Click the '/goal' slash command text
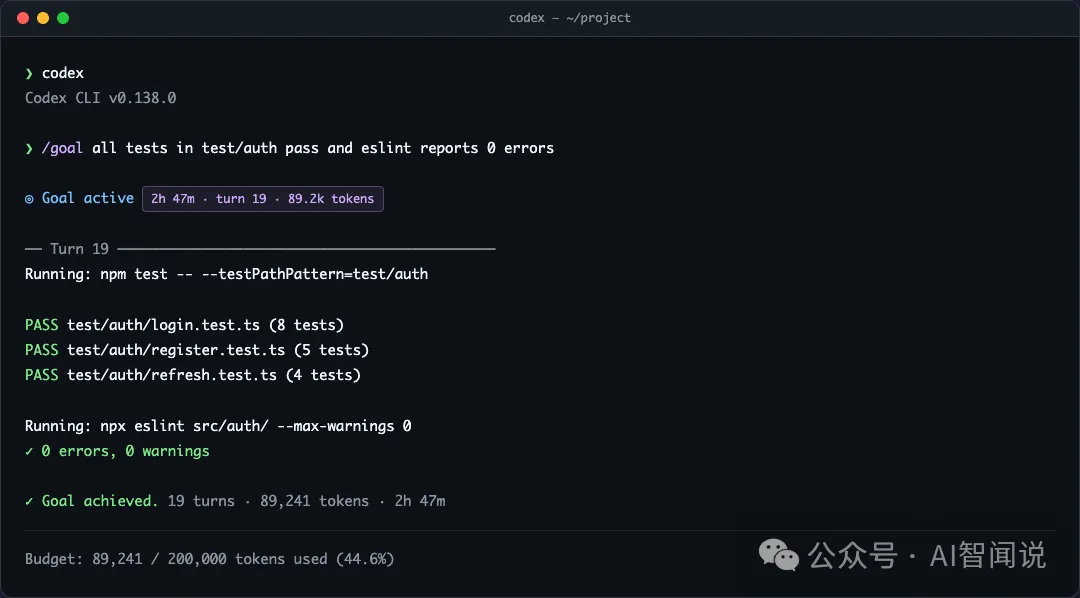This screenshot has width=1080, height=598. 63,148
